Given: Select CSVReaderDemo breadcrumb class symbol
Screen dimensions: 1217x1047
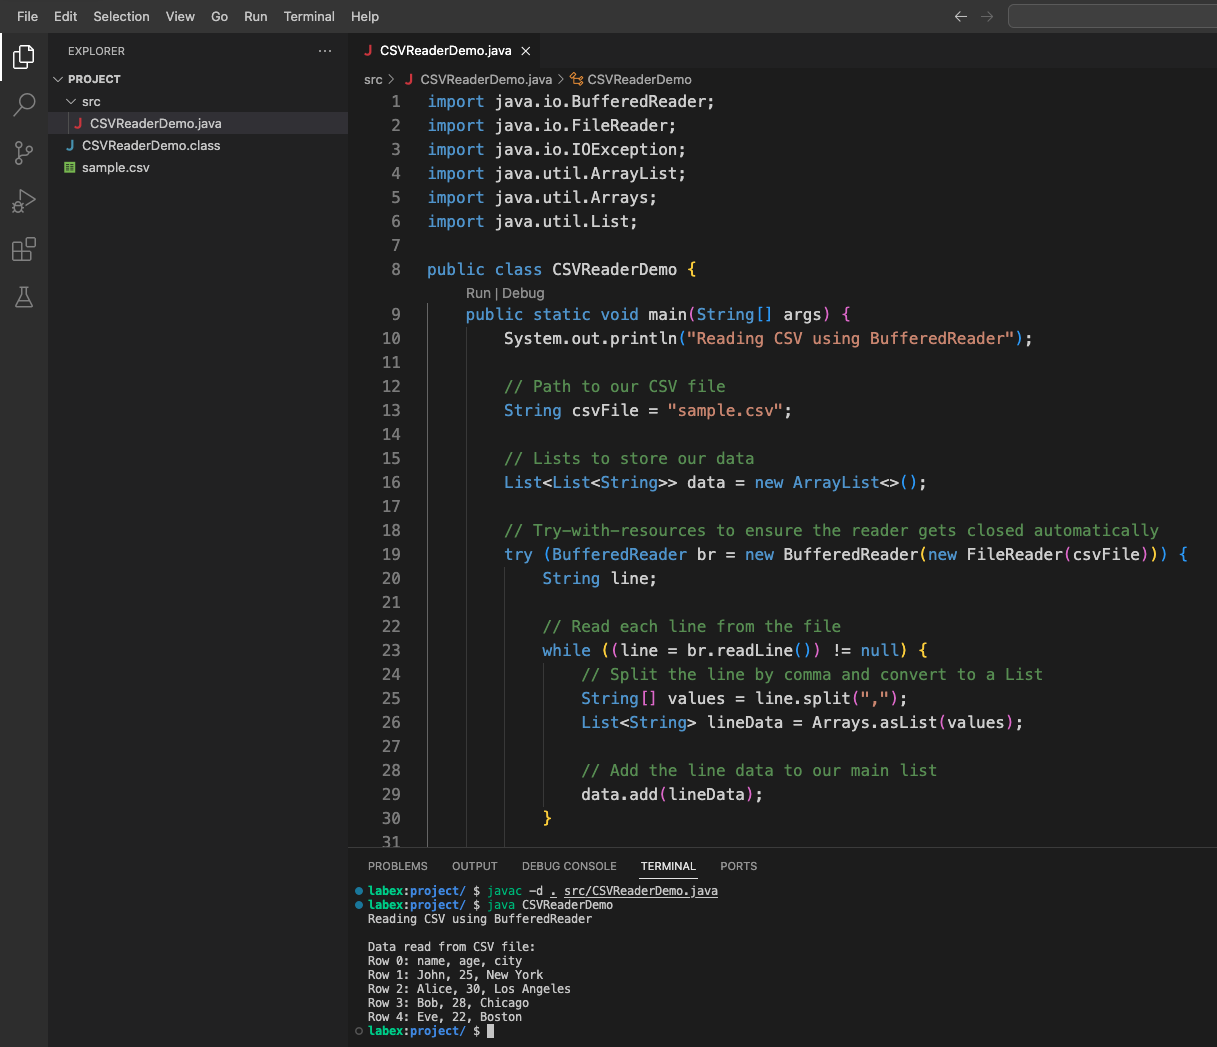Looking at the screenshot, I should (638, 79).
